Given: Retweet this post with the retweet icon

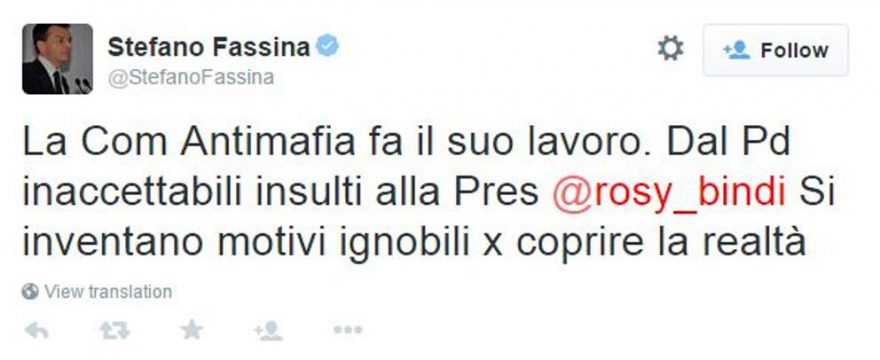Looking at the screenshot, I should point(114,331).
